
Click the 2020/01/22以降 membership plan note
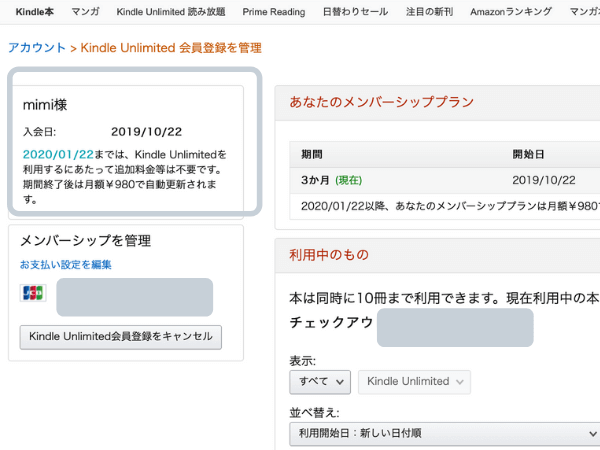[450, 206]
